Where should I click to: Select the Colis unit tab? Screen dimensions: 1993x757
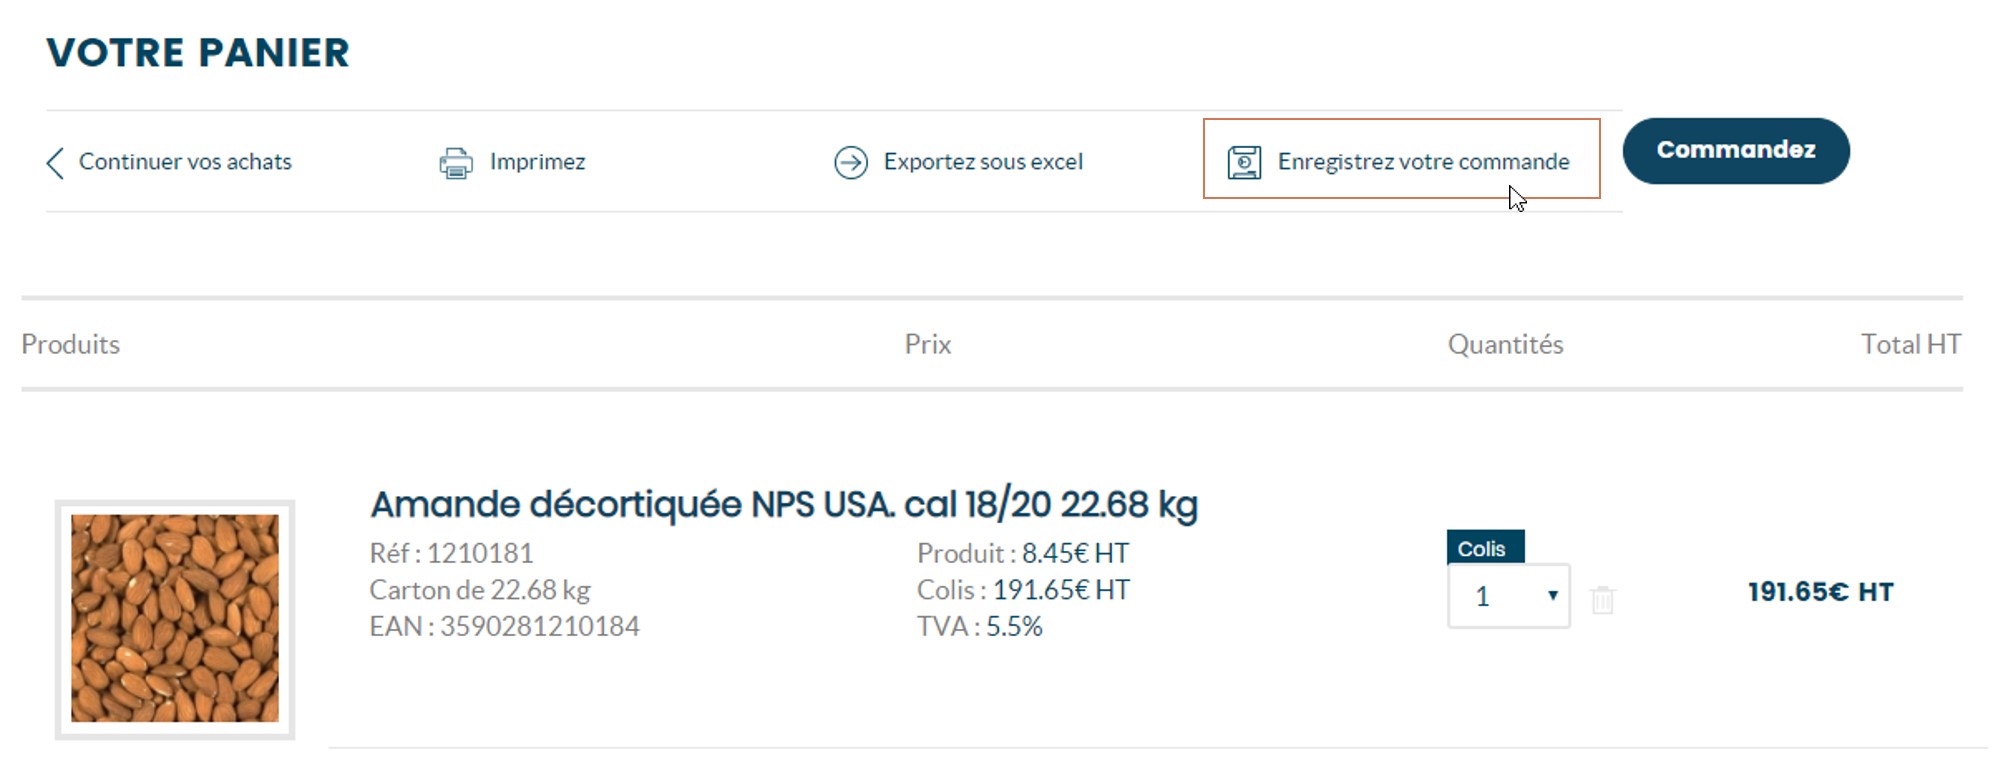(x=1484, y=548)
